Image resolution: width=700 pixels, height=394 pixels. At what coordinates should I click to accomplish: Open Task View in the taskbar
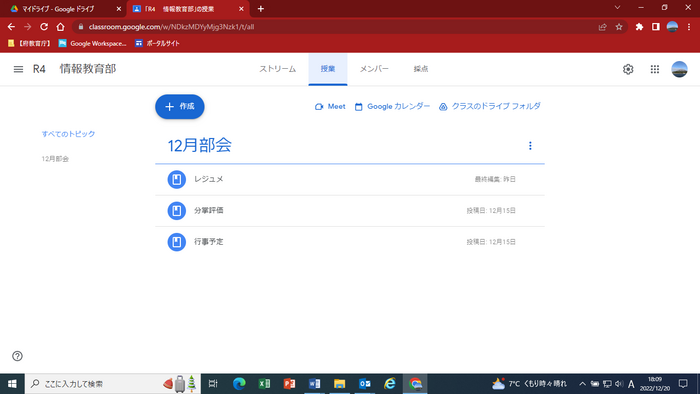pos(213,384)
